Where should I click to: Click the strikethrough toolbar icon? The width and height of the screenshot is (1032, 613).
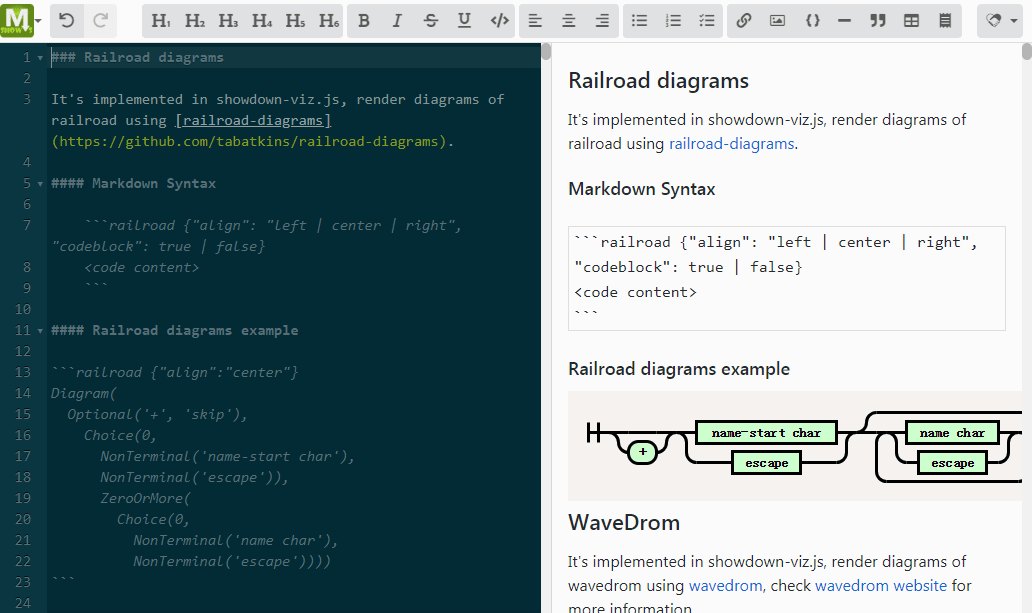click(x=431, y=20)
